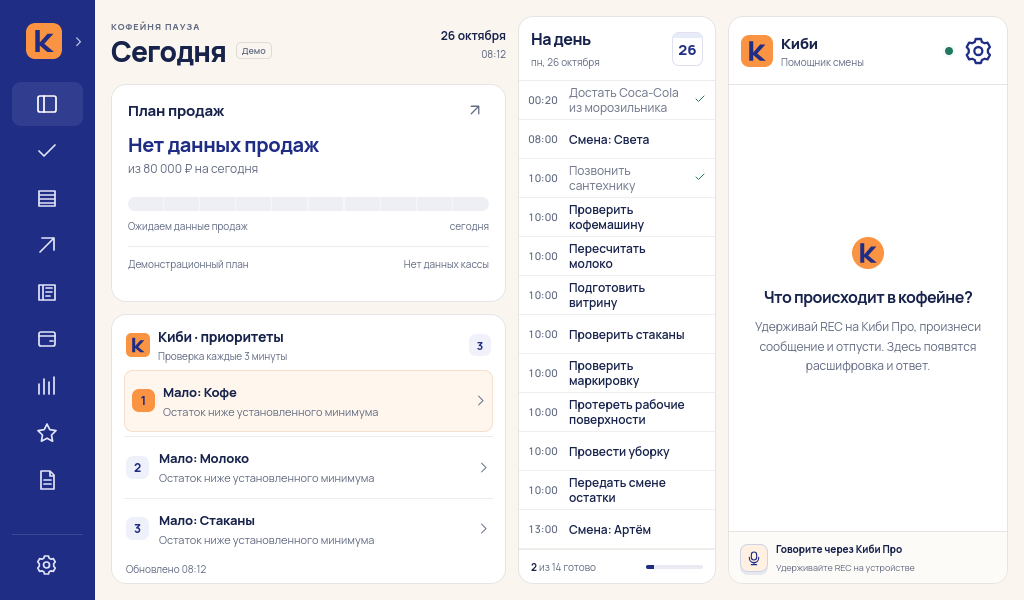
Task: Select the Смена: Света entry
Action: (616, 139)
